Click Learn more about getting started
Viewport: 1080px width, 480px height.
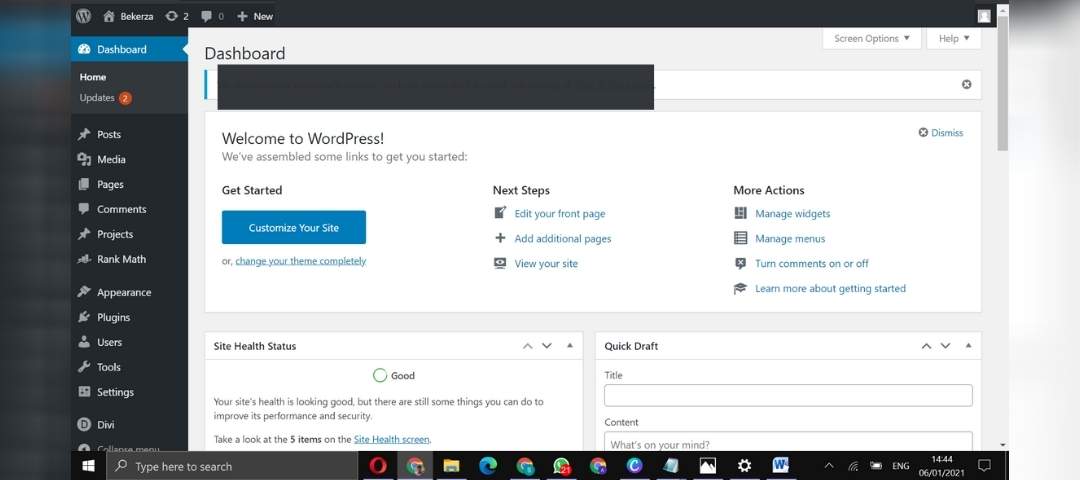(831, 289)
